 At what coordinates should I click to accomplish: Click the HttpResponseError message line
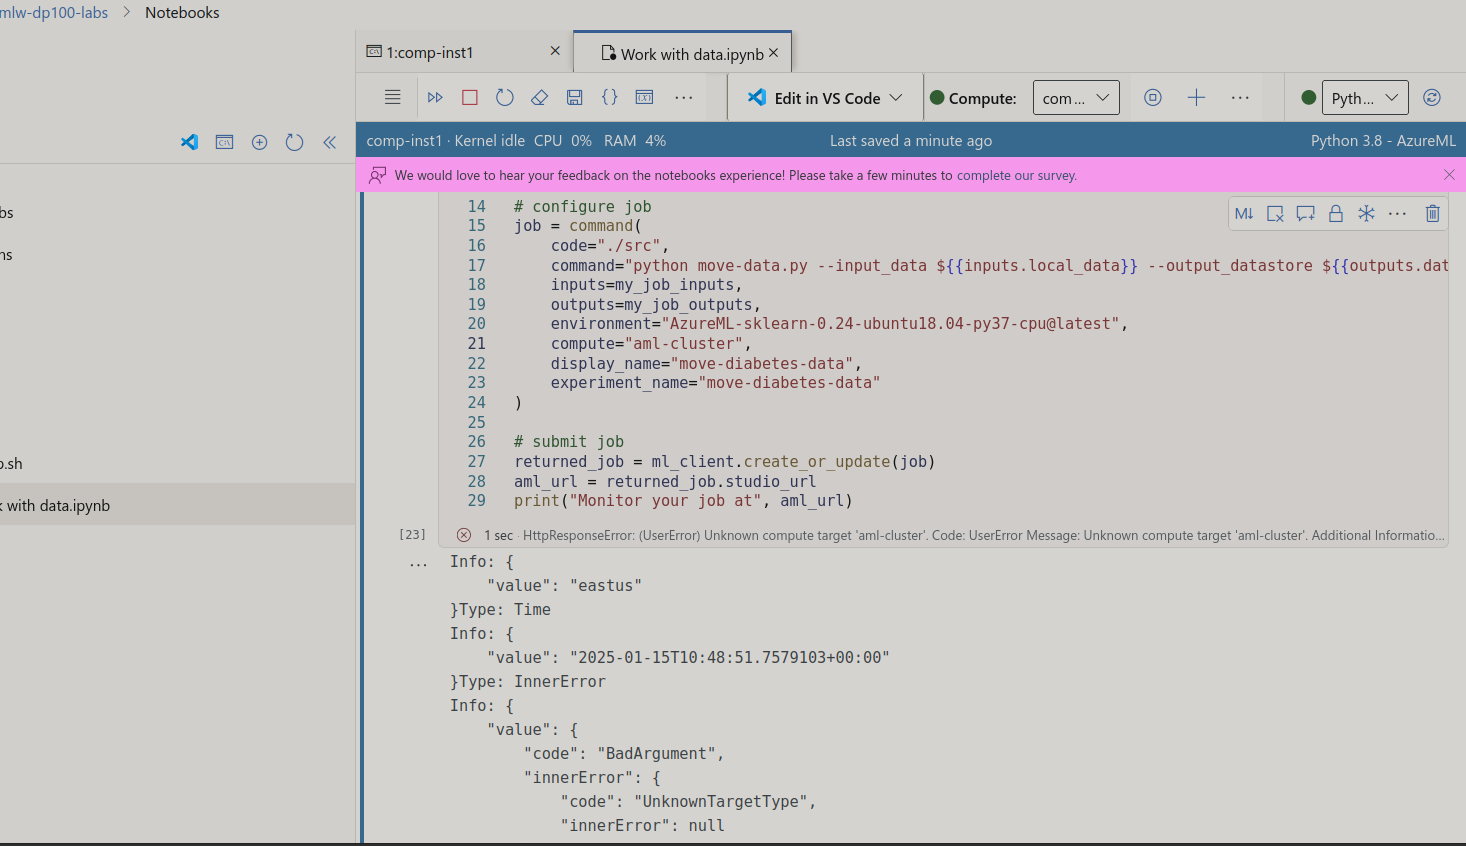[984, 535]
